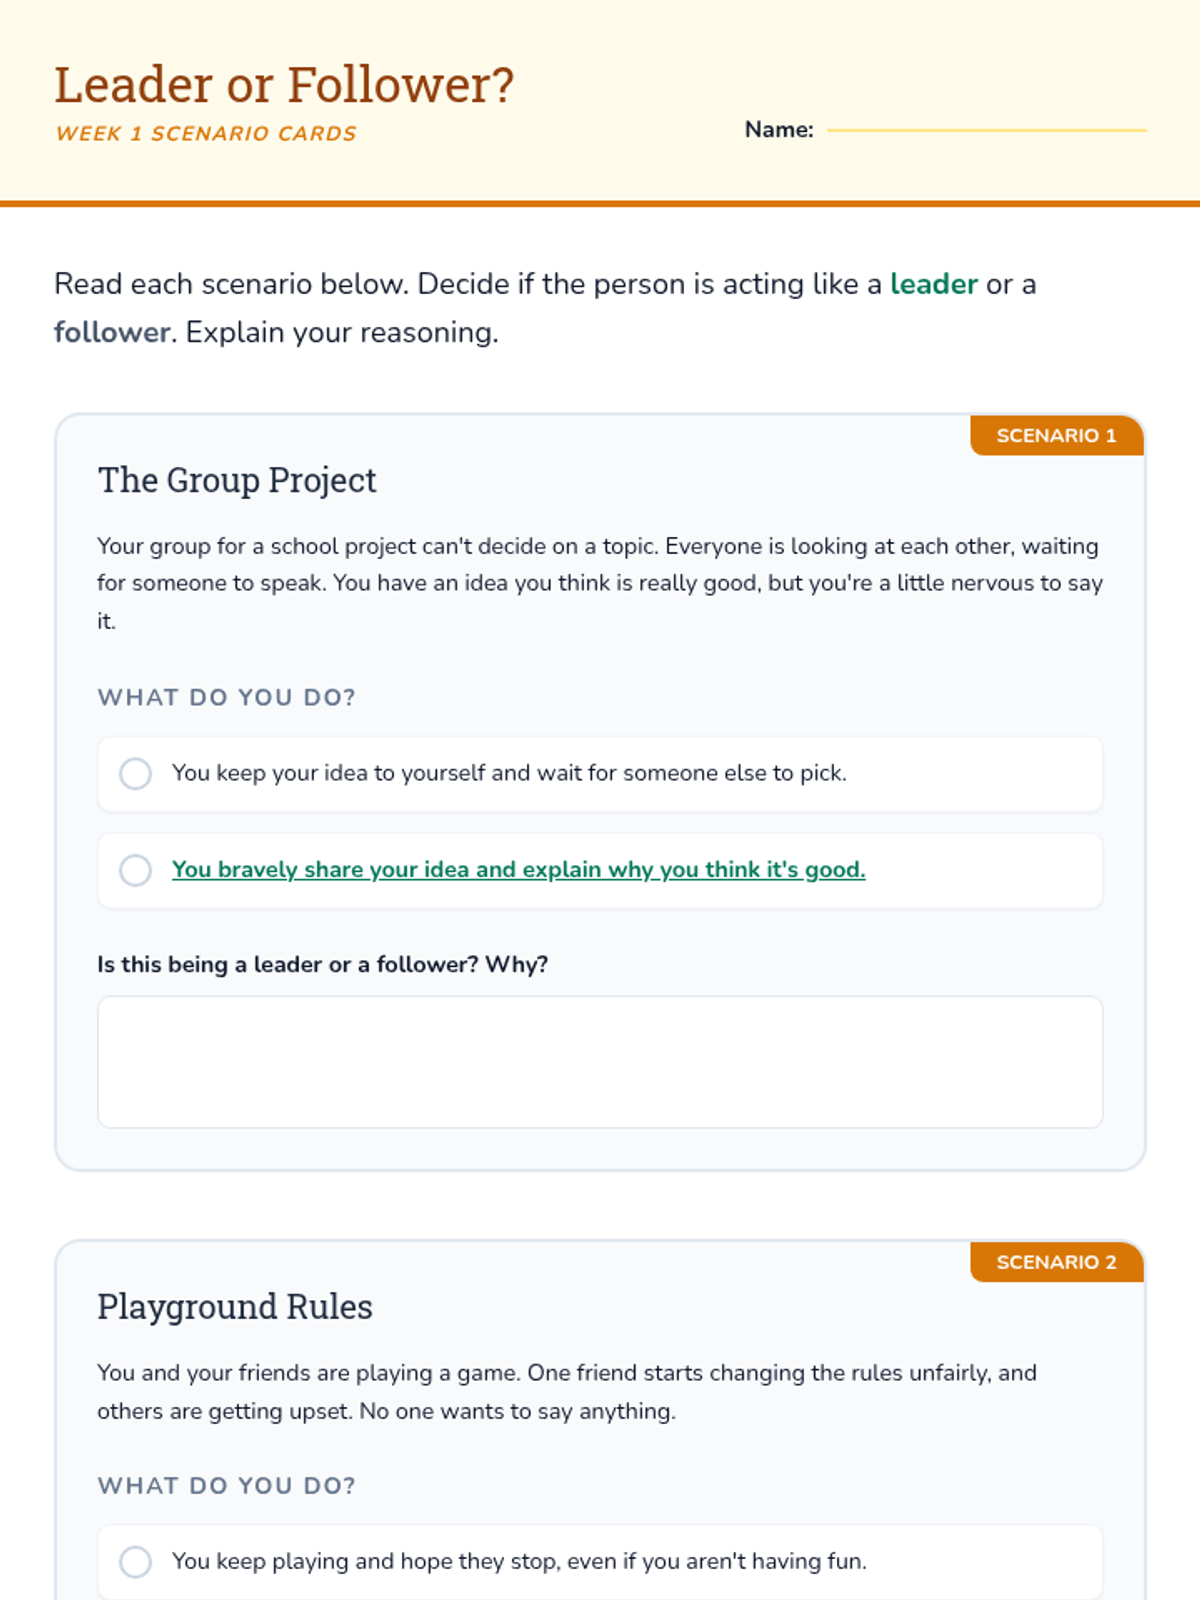The height and width of the screenshot is (1600, 1200).
Task: Click "You bravely share your idea" link text
Action: (518, 870)
